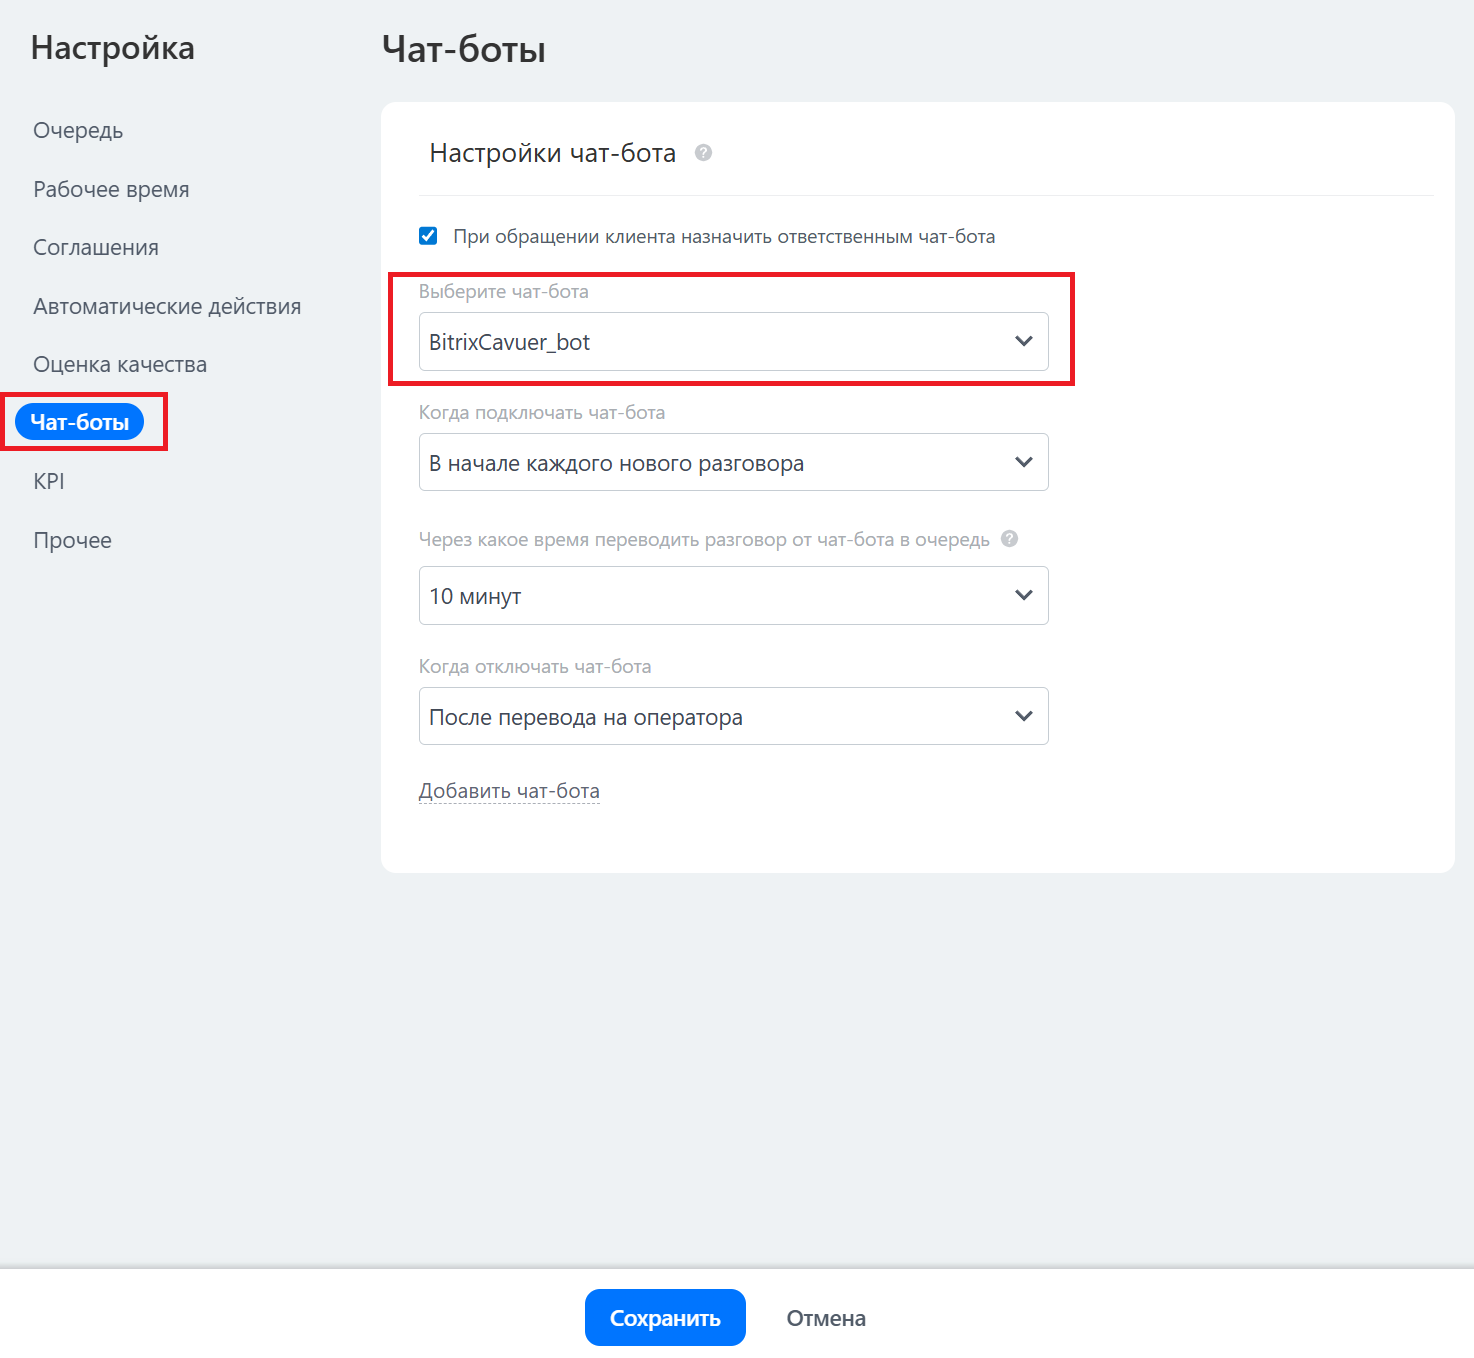Uncheck the assign chat-bot as responsible checkbox
Screen dimensions: 1474x1358
coord(428,236)
